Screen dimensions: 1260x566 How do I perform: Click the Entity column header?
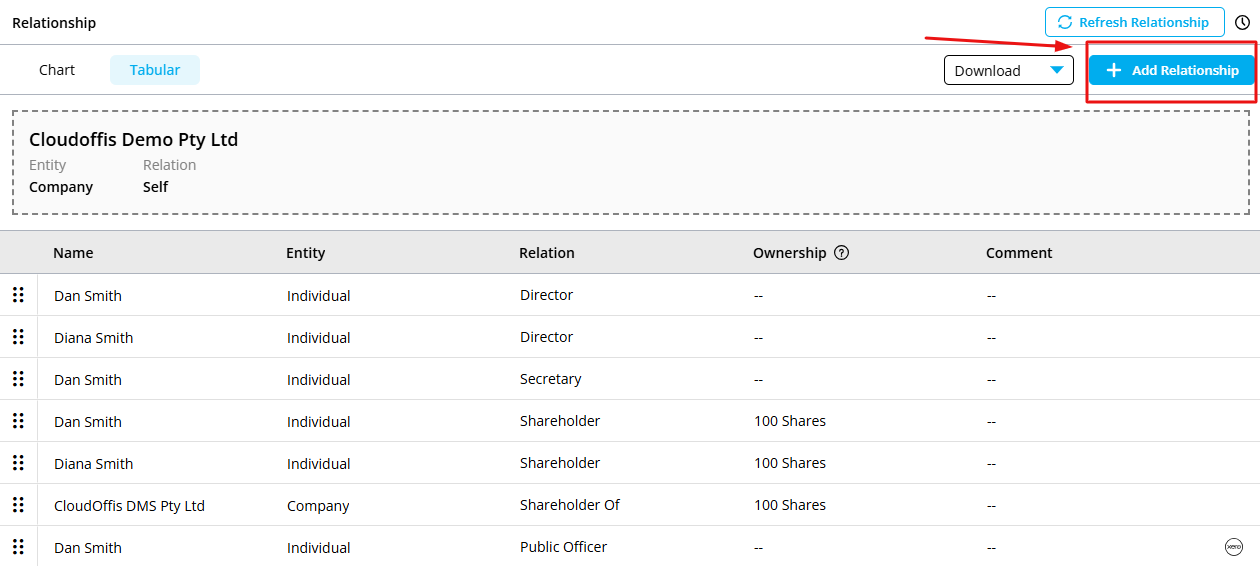pyautogui.click(x=305, y=253)
